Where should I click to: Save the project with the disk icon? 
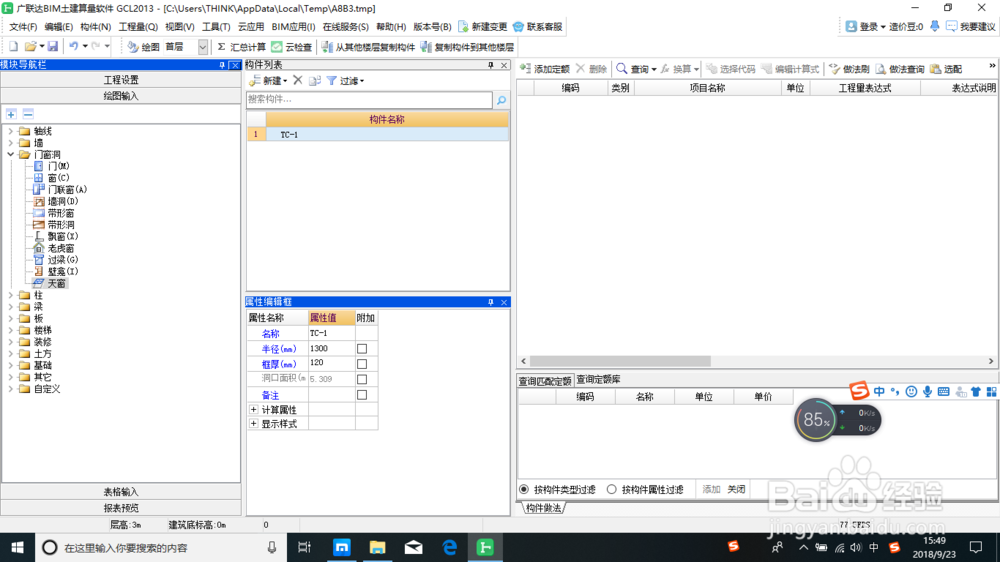53,47
